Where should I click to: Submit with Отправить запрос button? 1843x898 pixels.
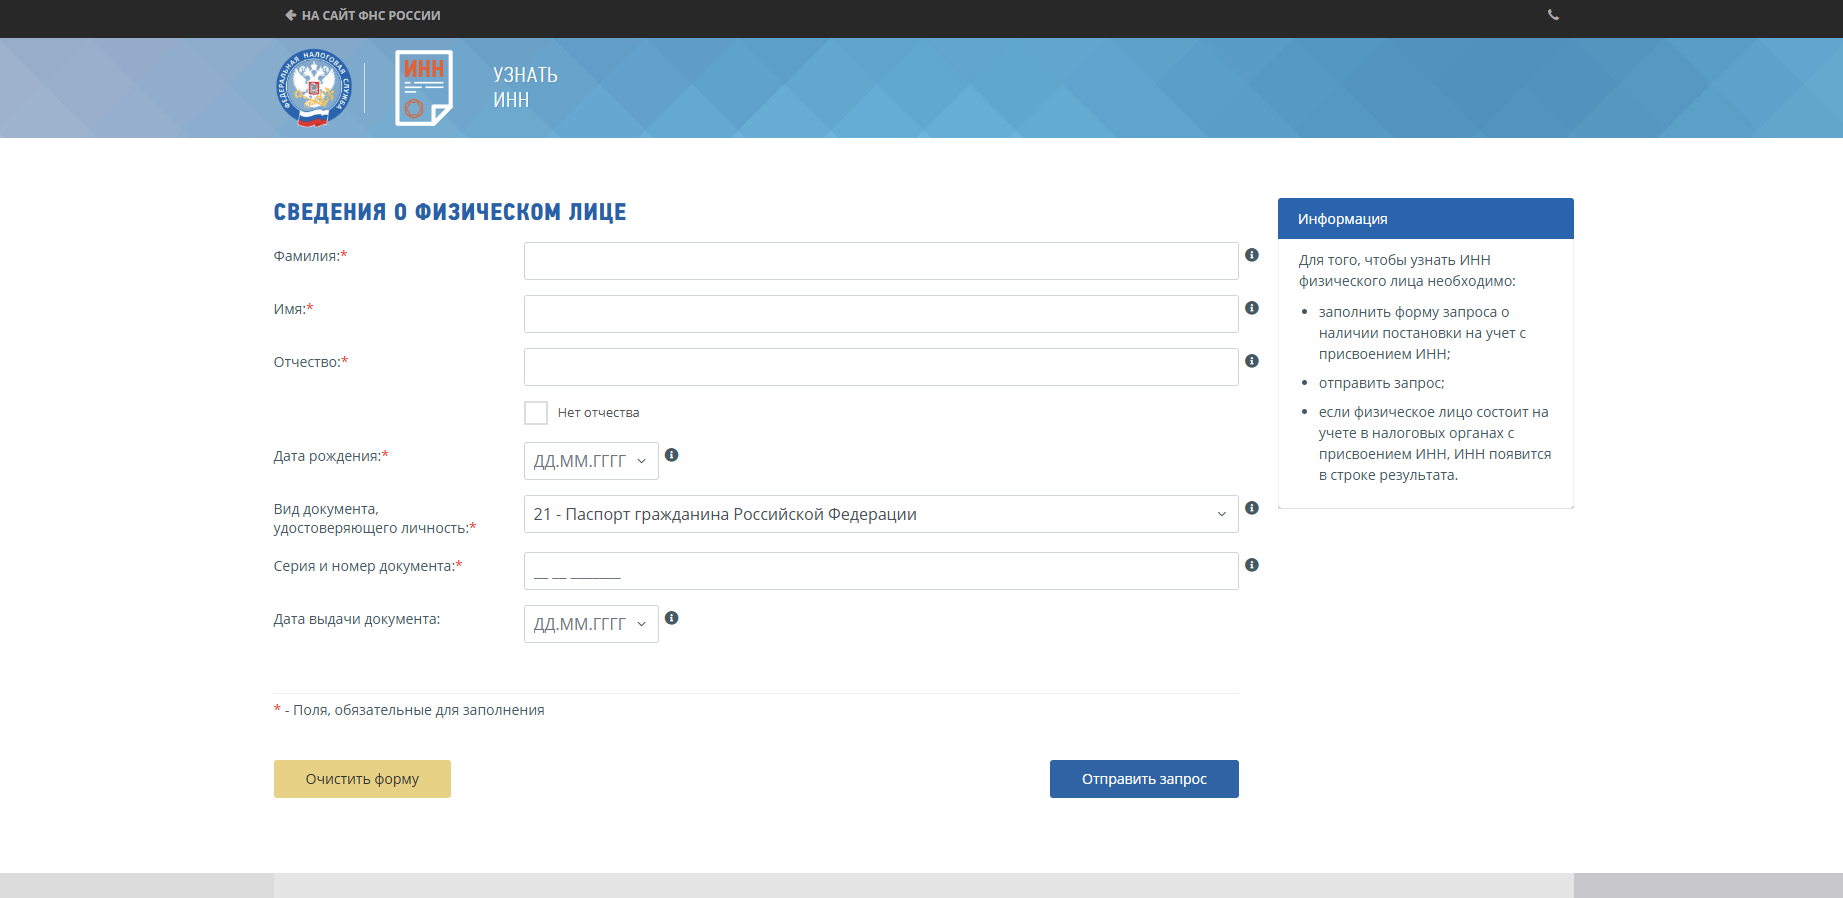pos(1144,779)
